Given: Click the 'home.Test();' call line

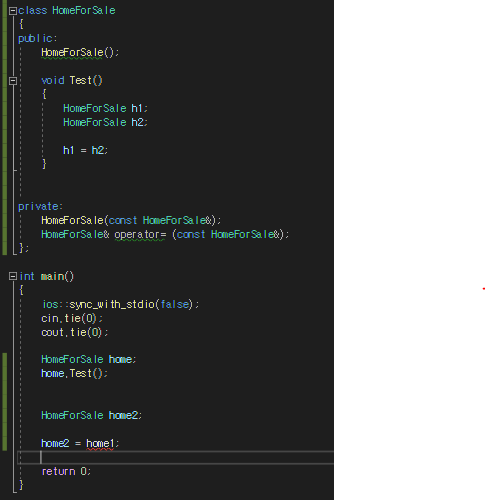Looking at the screenshot, I should pos(75,373).
